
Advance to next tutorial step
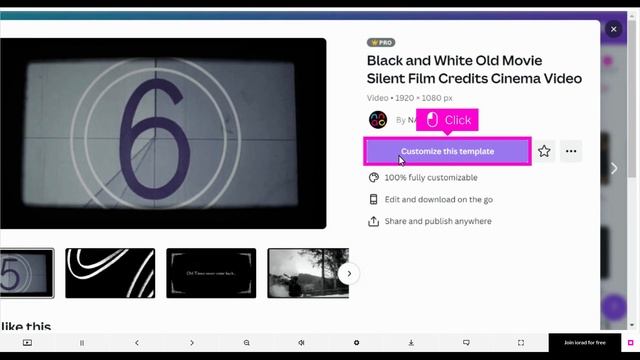[x=192, y=342]
